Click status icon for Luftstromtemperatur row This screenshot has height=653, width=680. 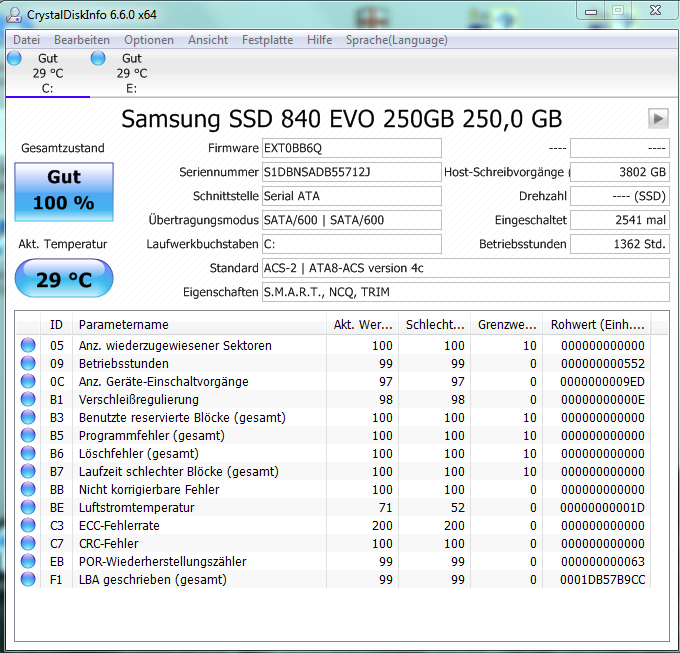pyautogui.click(x=28, y=507)
